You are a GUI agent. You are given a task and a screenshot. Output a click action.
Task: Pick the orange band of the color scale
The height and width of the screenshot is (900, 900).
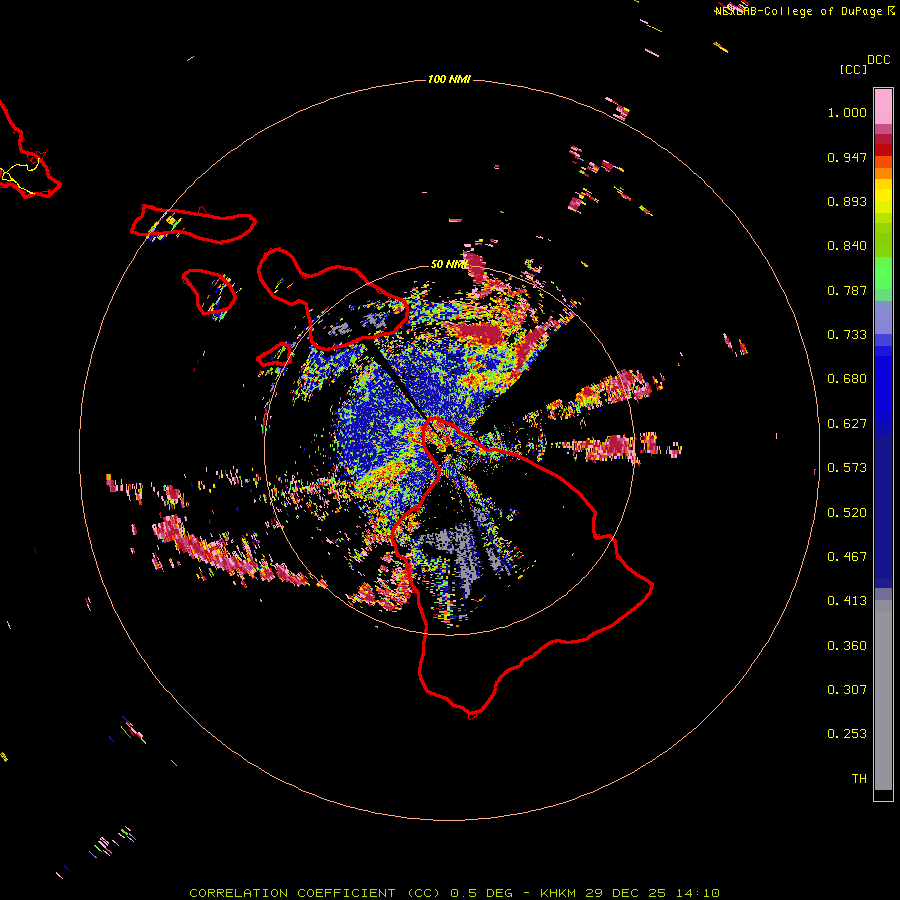(883, 173)
